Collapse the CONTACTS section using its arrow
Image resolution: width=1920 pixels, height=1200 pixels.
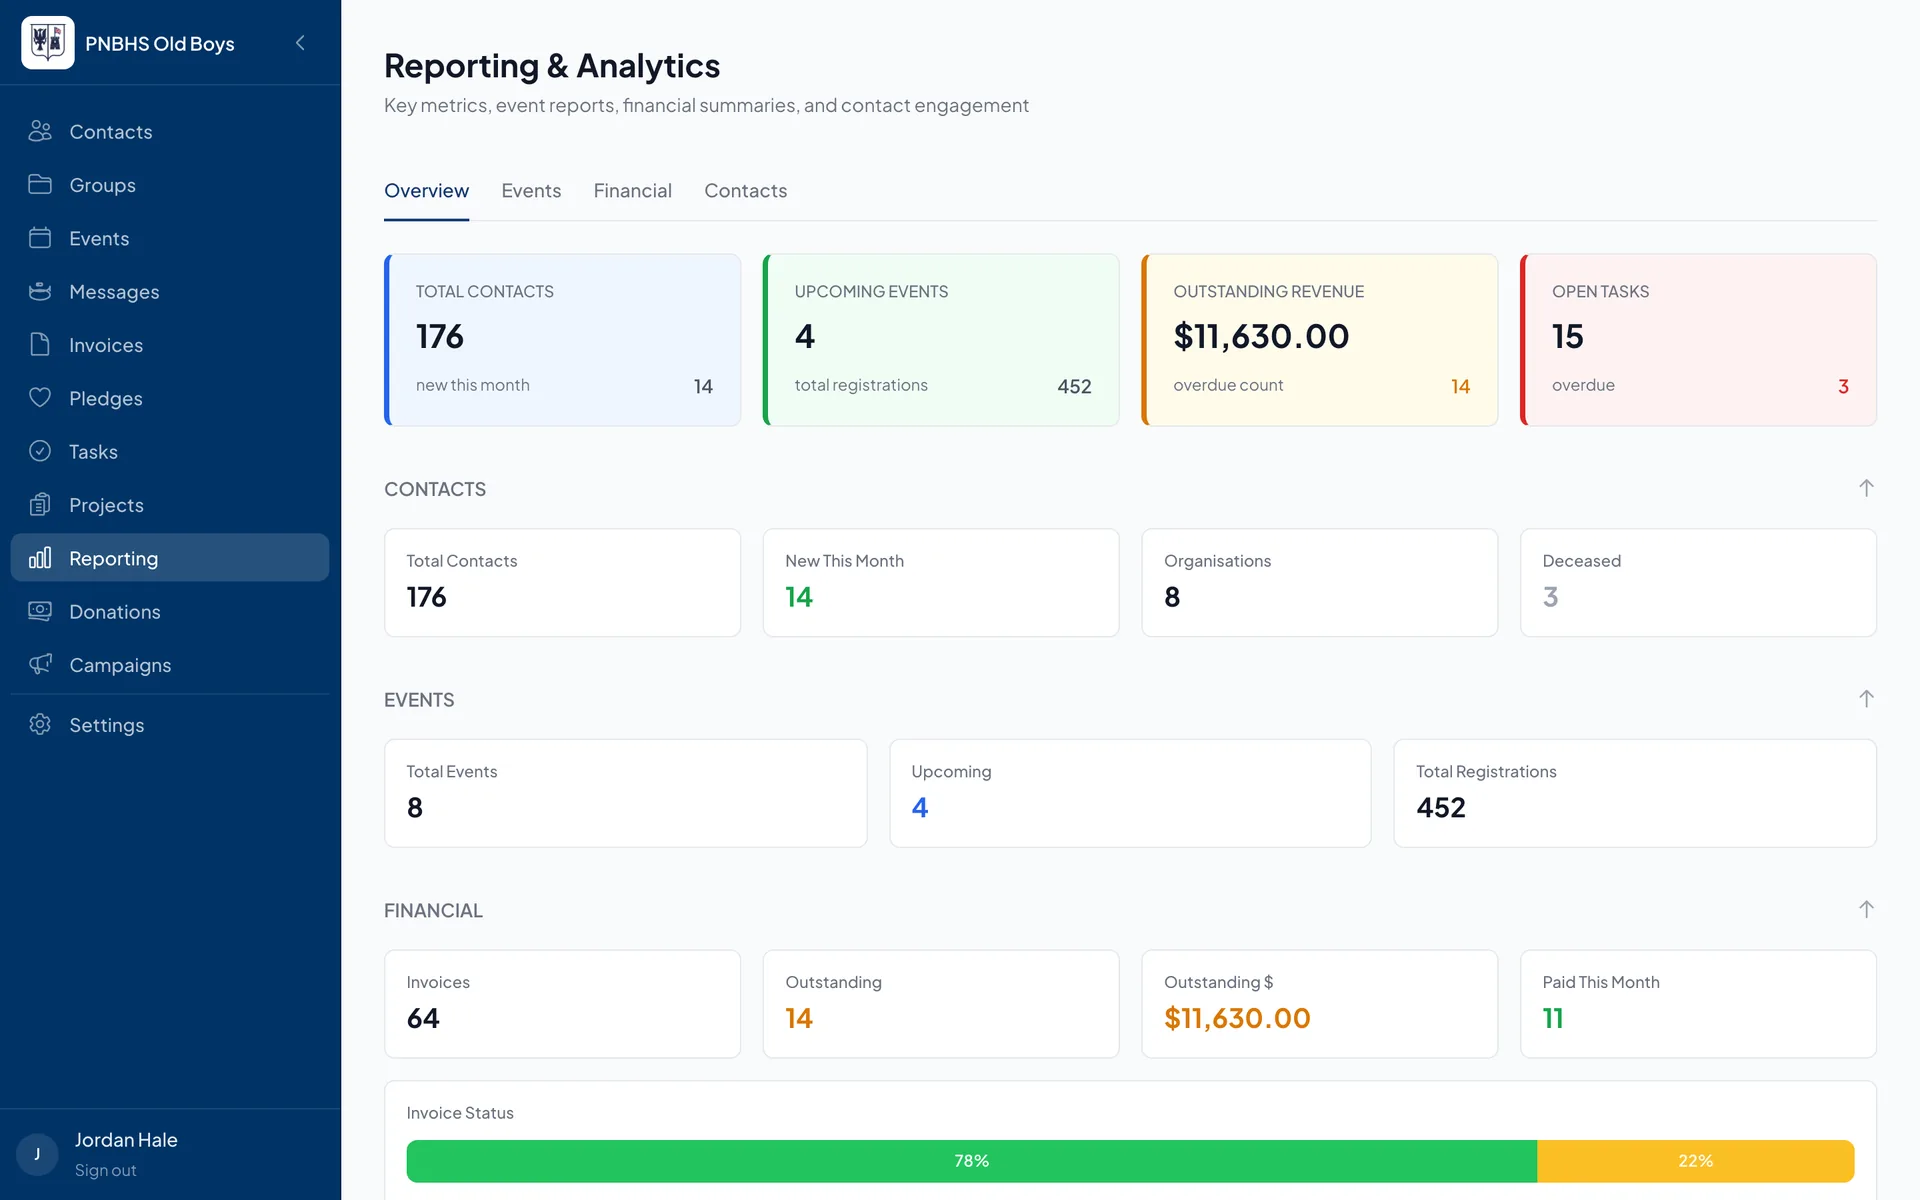(1866, 488)
